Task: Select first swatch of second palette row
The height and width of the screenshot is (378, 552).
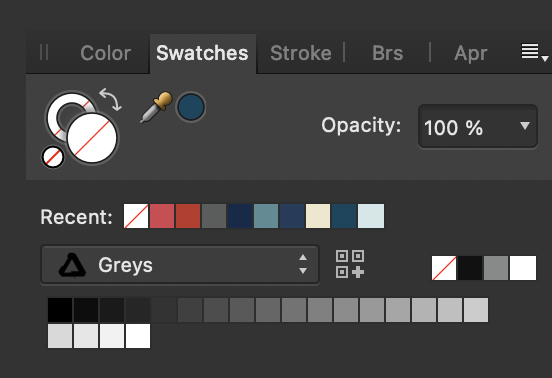Action: point(60,336)
